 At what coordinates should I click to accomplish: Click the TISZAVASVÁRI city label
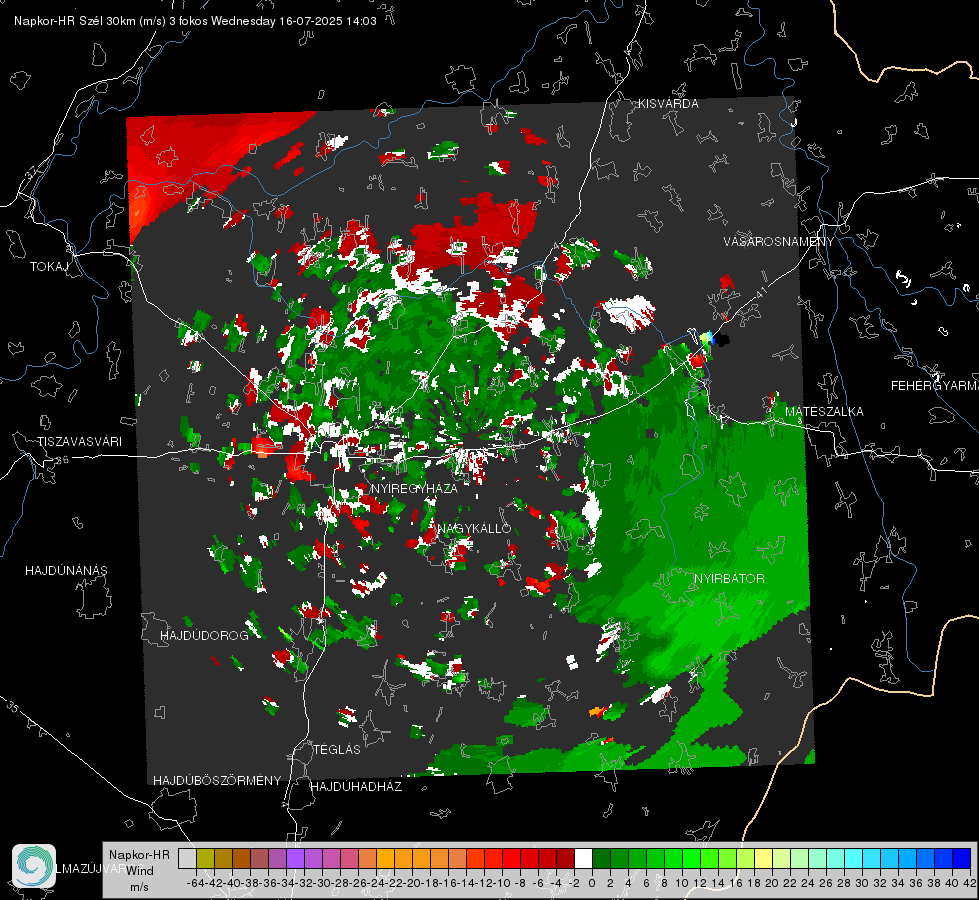tap(79, 442)
